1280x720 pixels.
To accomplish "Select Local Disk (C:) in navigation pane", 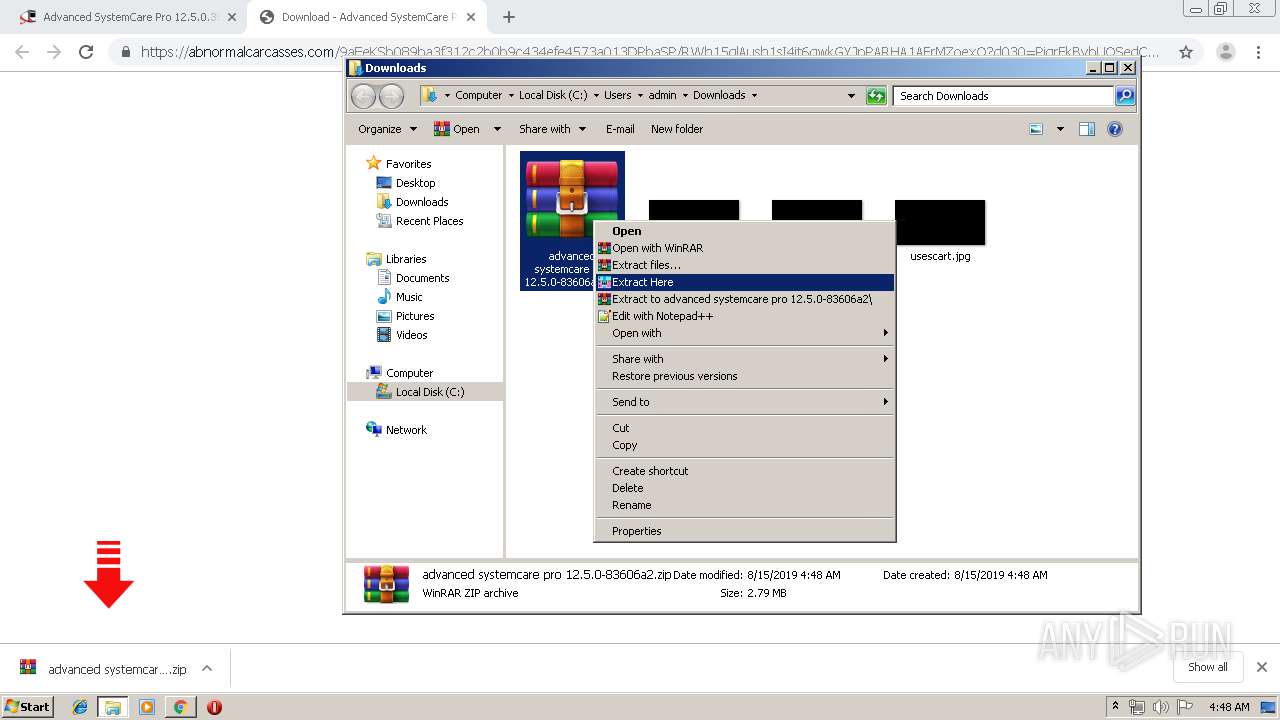I will pyautogui.click(x=429, y=392).
